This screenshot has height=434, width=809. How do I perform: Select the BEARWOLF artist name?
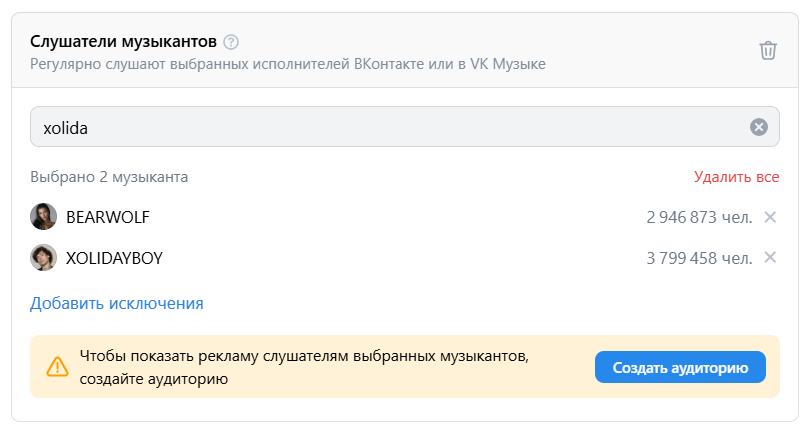pos(107,217)
